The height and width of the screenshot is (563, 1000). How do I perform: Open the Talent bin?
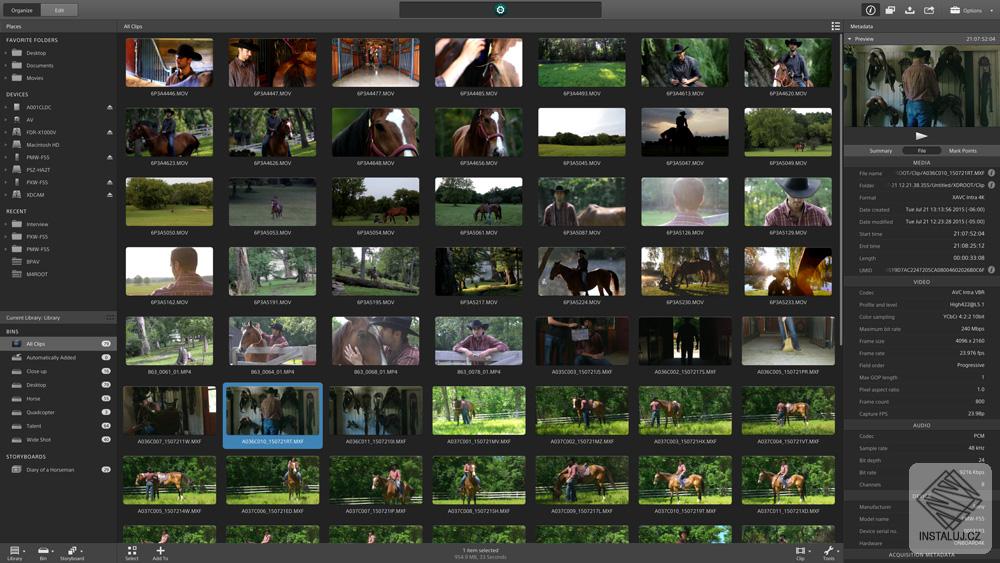pyautogui.click(x=58, y=426)
